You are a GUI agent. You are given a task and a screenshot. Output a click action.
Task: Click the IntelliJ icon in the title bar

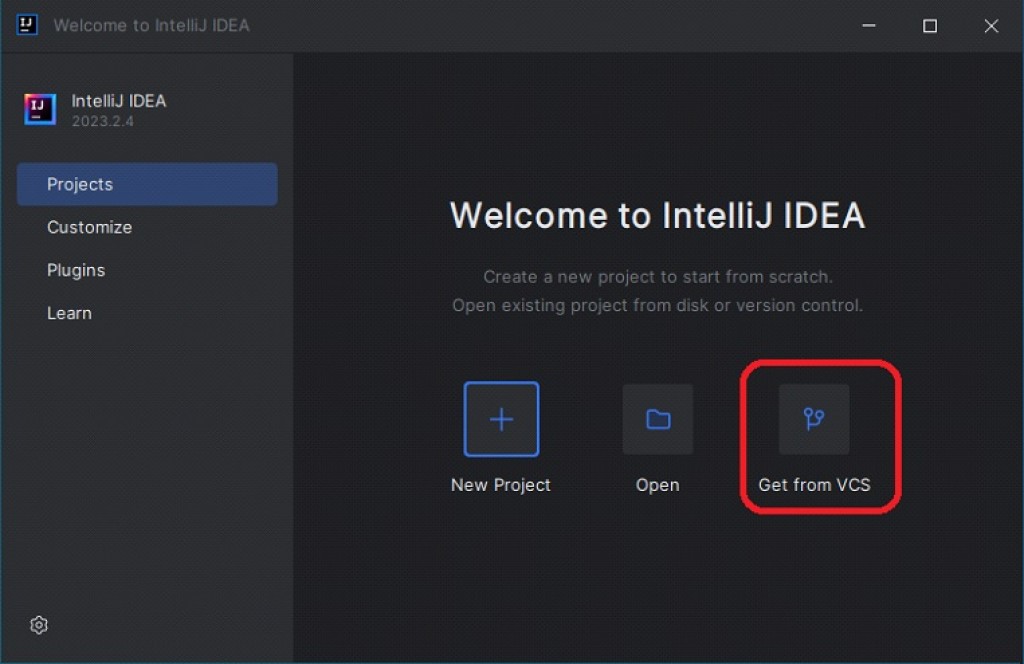(x=26, y=25)
